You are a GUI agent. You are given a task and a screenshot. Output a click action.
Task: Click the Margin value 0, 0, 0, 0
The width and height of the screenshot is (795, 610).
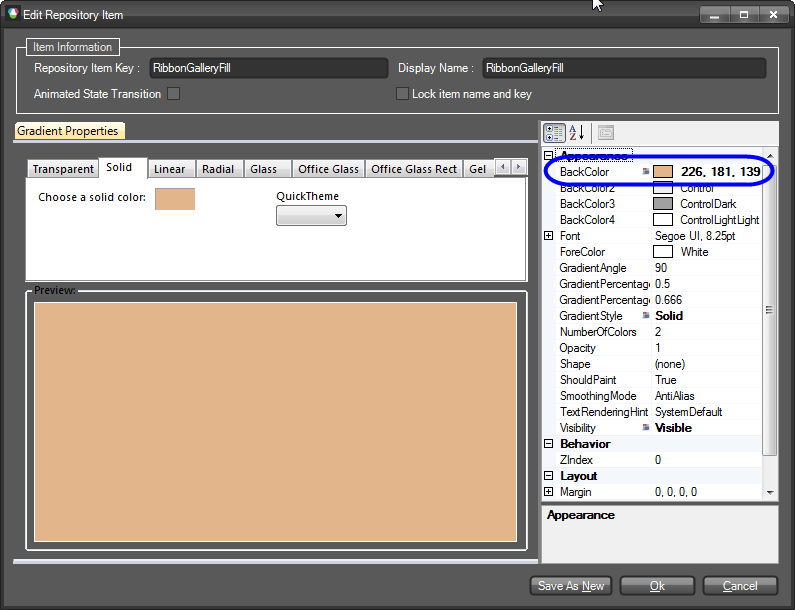pyautogui.click(x=676, y=492)
